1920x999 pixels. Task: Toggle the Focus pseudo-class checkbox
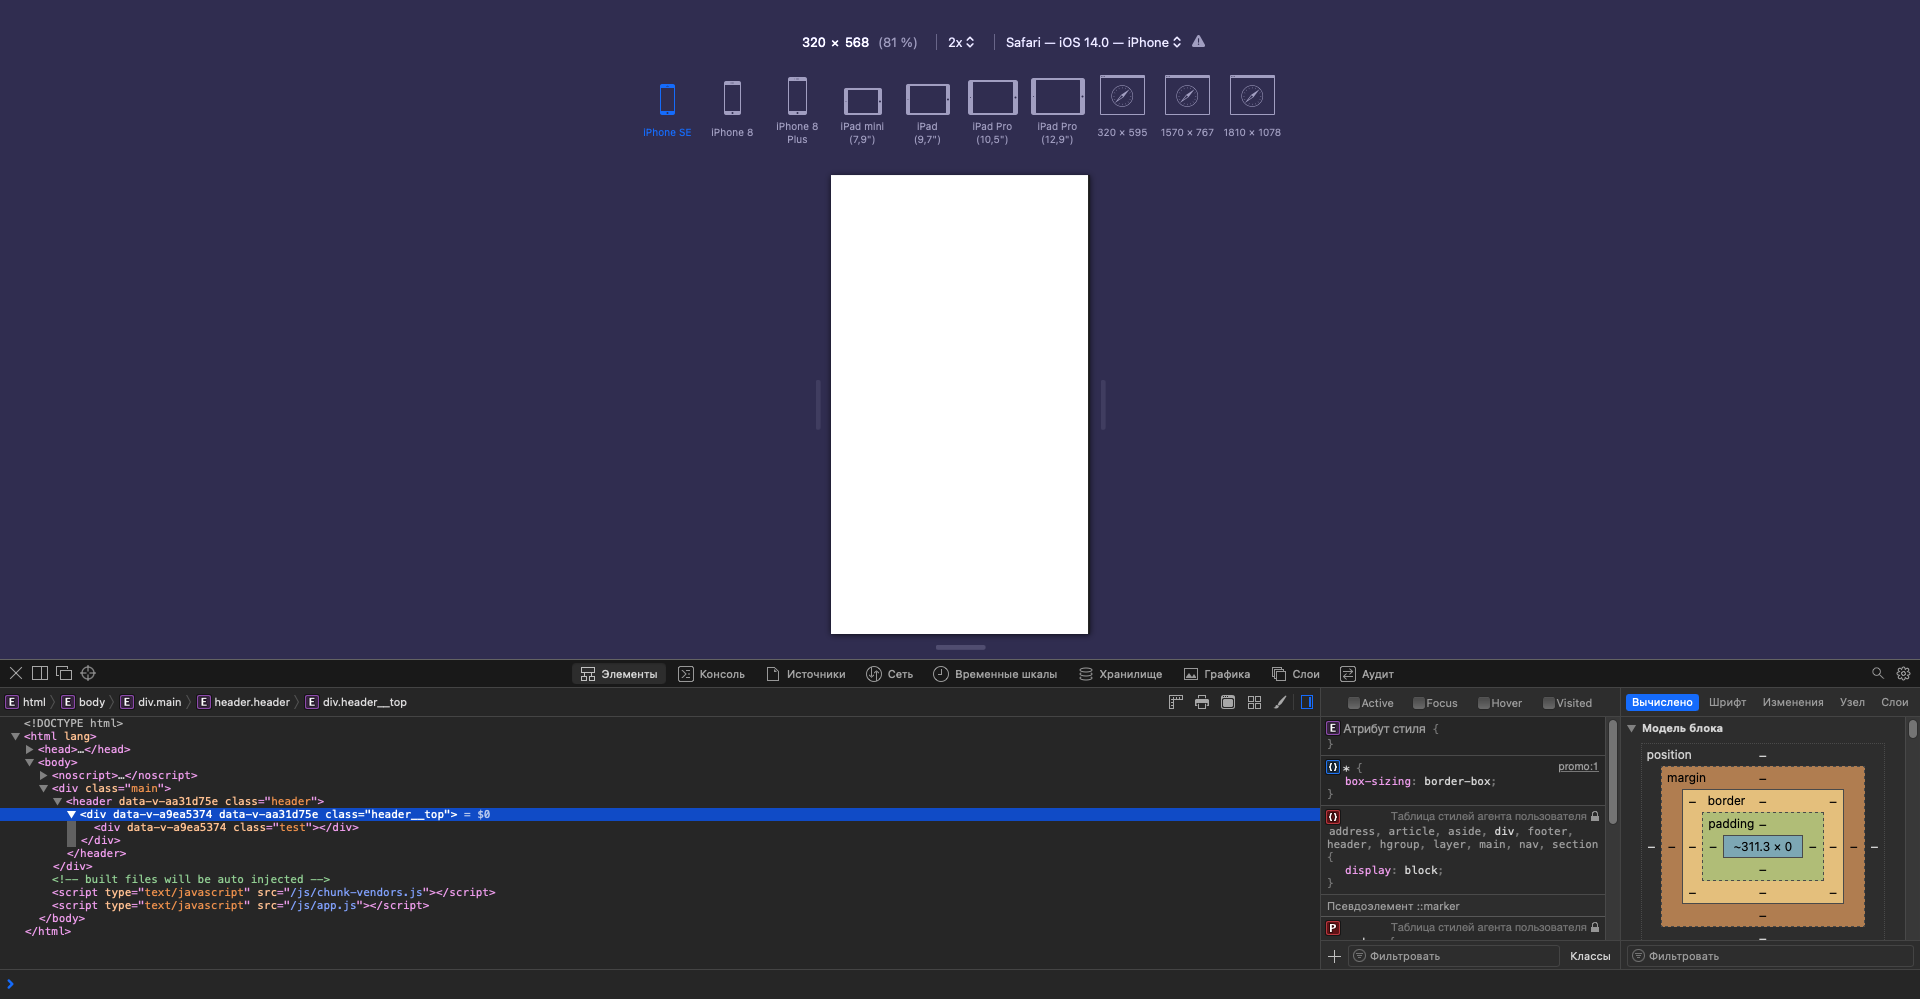tap(1419, 703)
